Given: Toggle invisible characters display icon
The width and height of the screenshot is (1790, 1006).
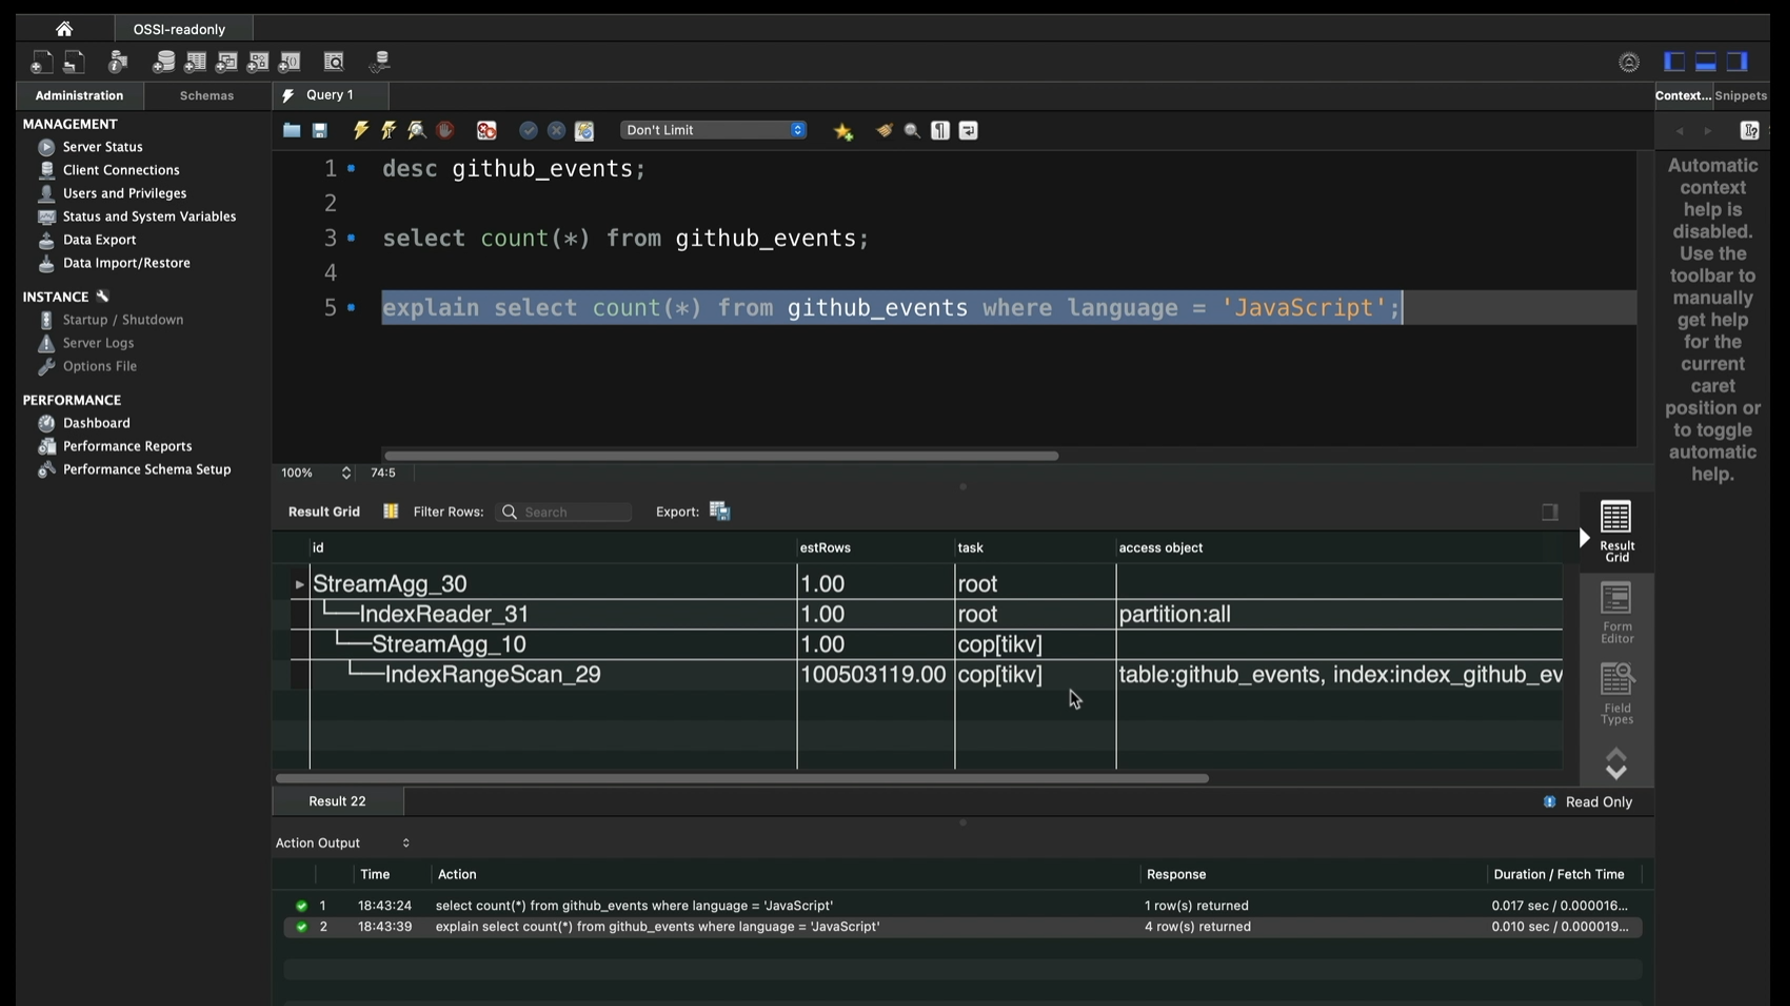Looking at the screenshot, I should coord(940,130).
